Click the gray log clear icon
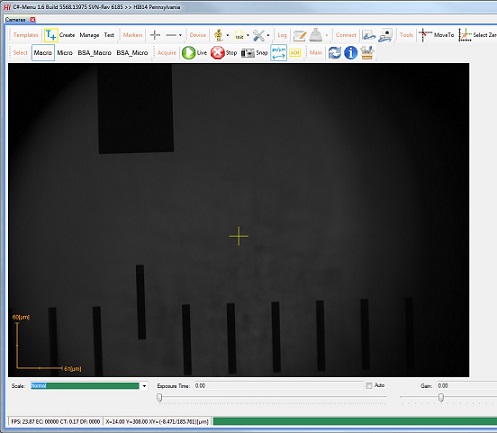The width and height of the screenshot is (497, 433). tap(316, 35)
